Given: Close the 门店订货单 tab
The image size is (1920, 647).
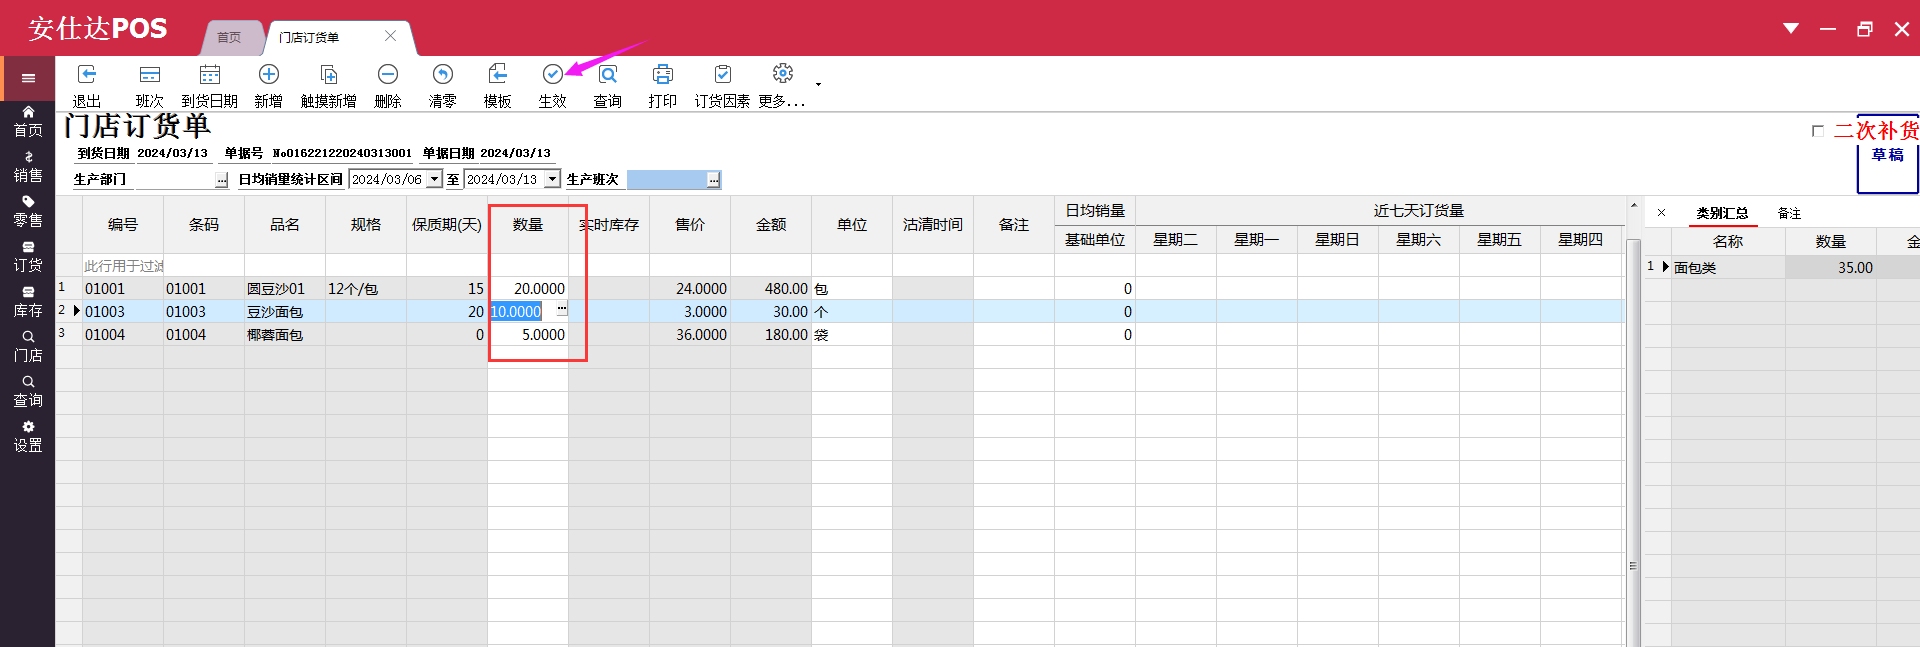Looking at the screenshot, I should [x=390, y=36].
